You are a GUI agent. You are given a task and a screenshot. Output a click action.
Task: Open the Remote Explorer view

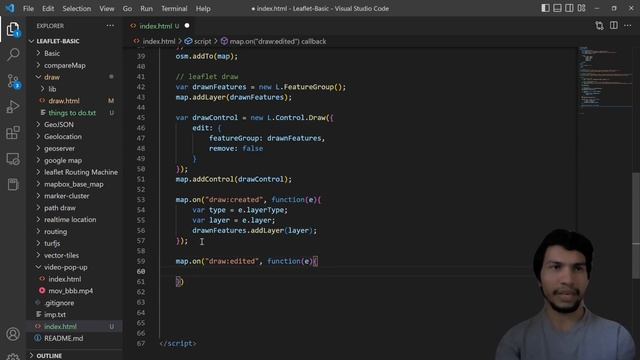coord(13,159)
